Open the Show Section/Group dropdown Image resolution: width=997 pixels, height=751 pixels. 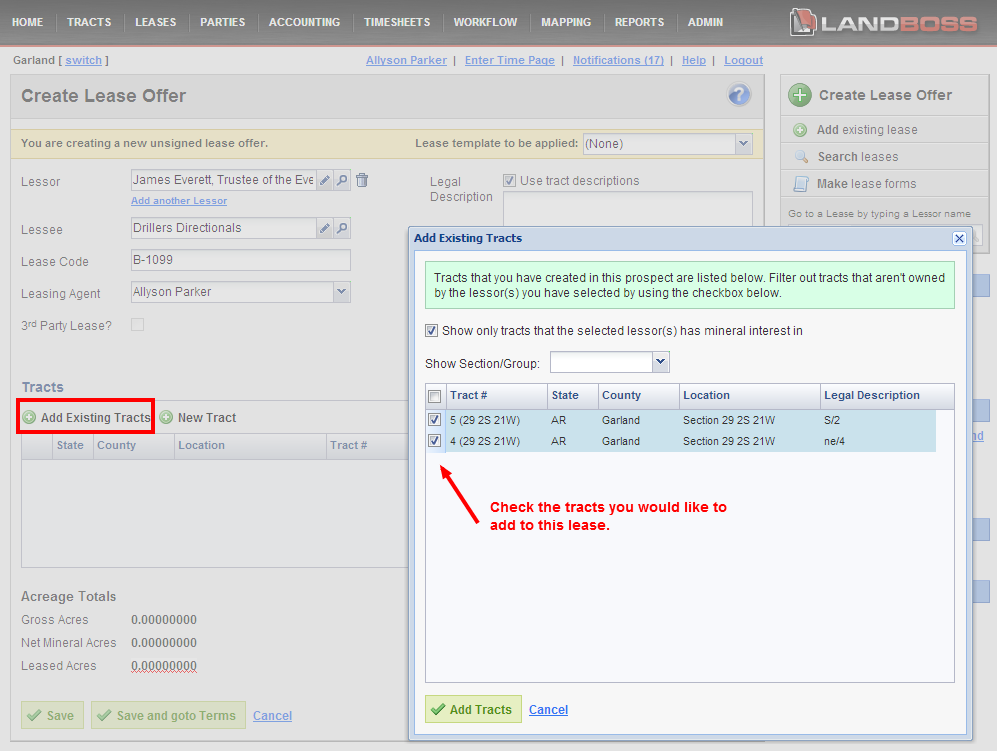click(660, 362)
